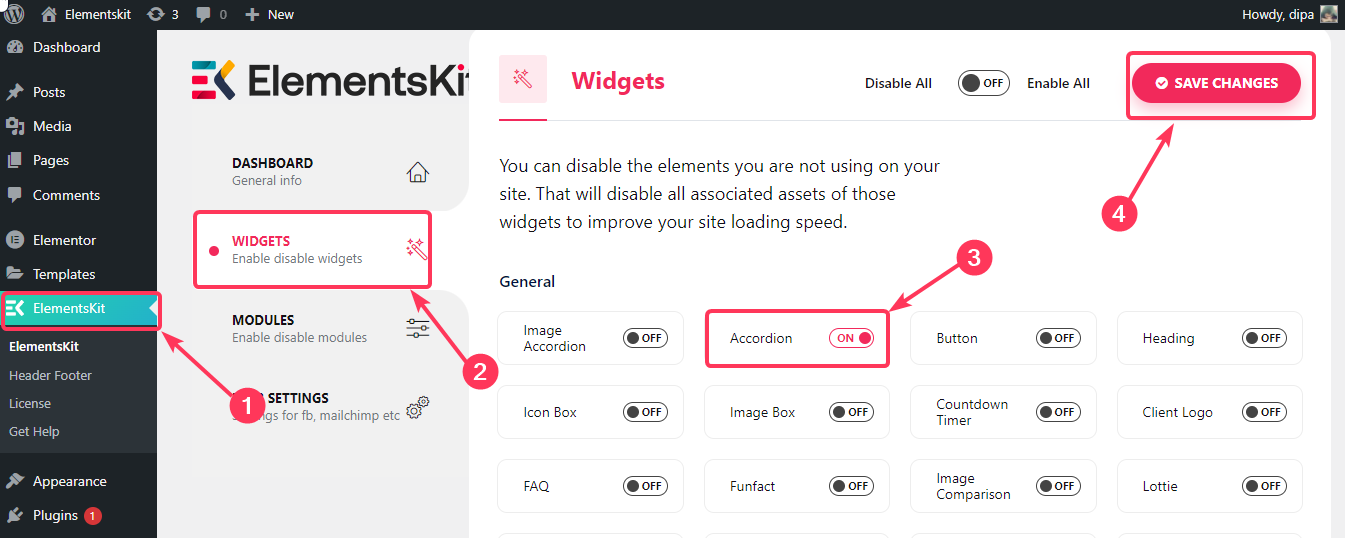Viewport: 1345px width, 538px height.
Task: Expand the Appearance admin menu
Action: point(69,481)
